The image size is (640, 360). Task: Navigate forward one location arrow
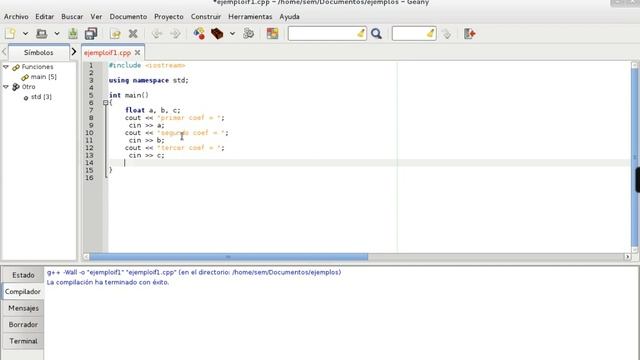click(175, 34)
